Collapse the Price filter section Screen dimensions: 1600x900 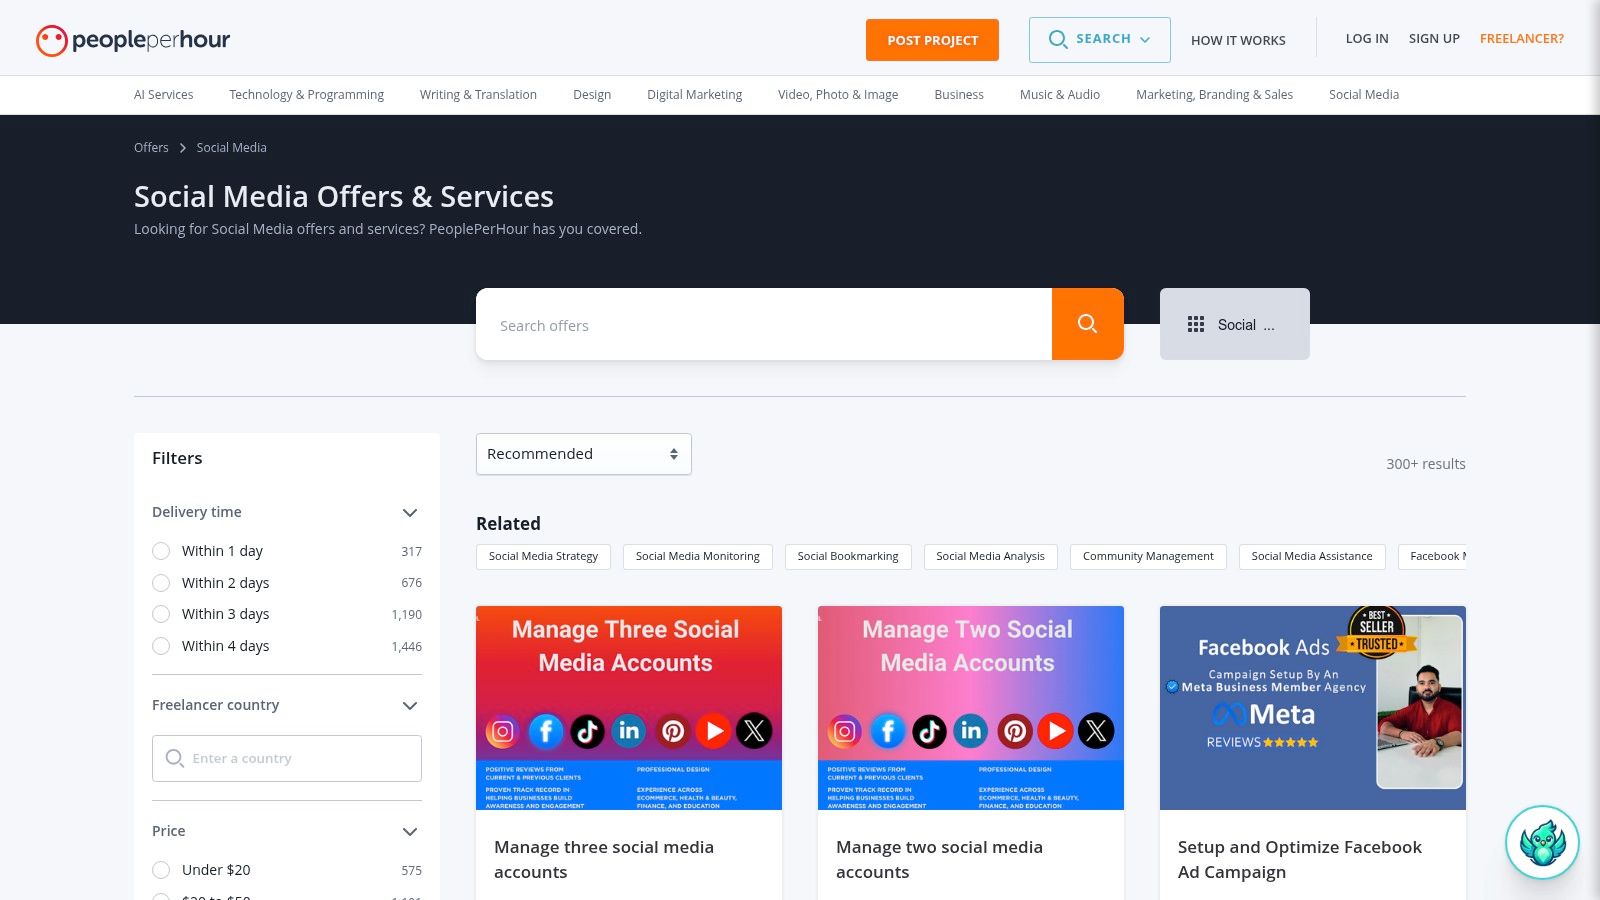tap(409, 831)
